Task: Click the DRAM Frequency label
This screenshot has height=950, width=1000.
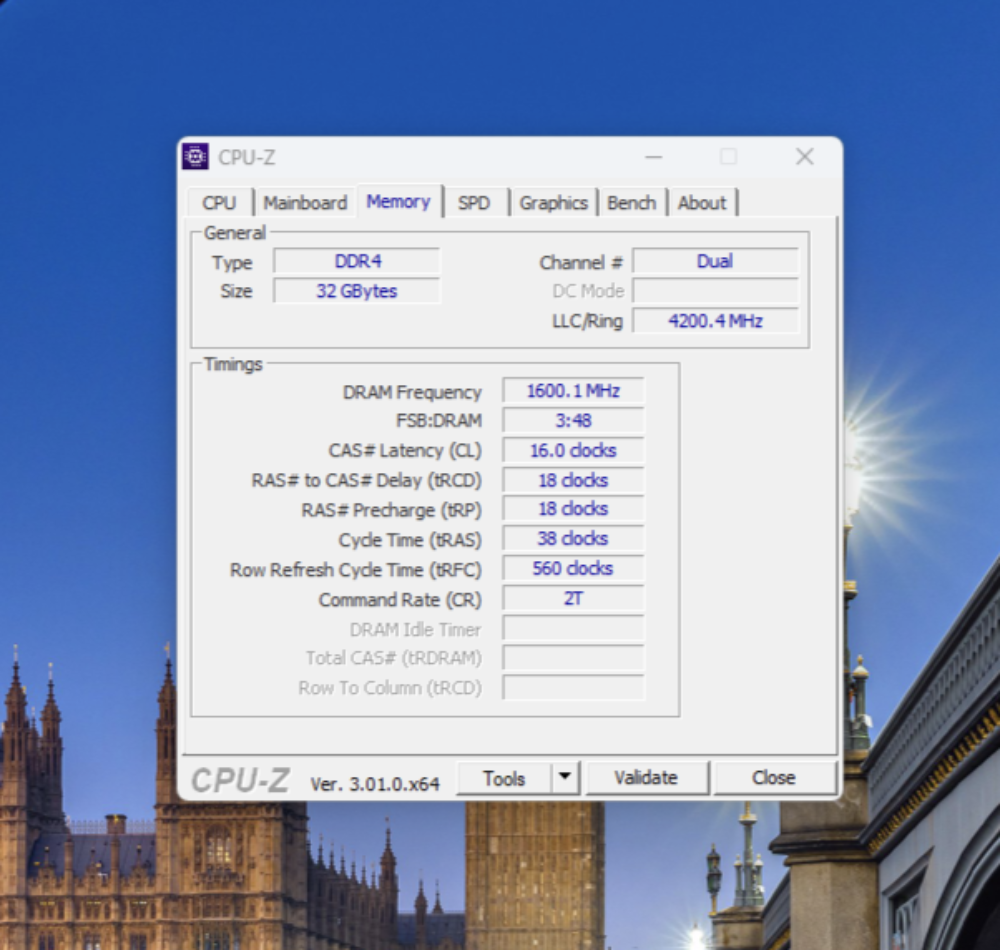Action: [x=412, y=392]
